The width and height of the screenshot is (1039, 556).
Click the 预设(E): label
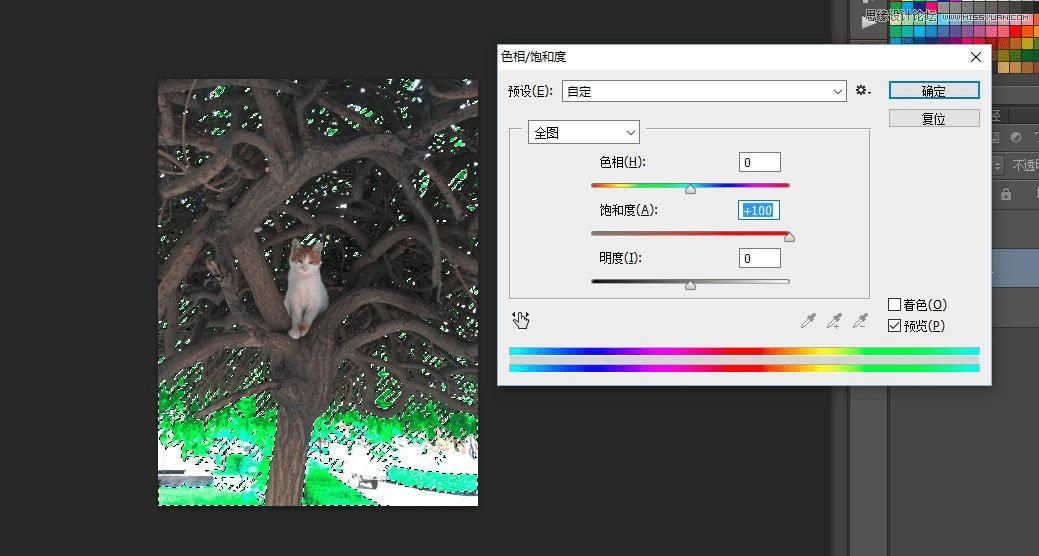(530, 91)
